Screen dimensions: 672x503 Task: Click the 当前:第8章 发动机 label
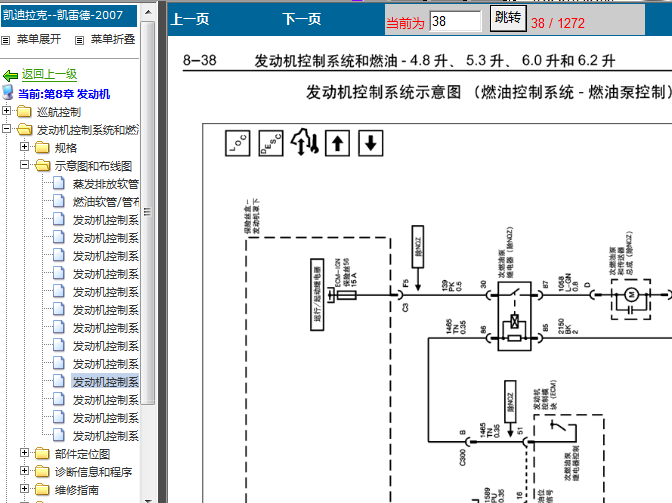(64, 94)
